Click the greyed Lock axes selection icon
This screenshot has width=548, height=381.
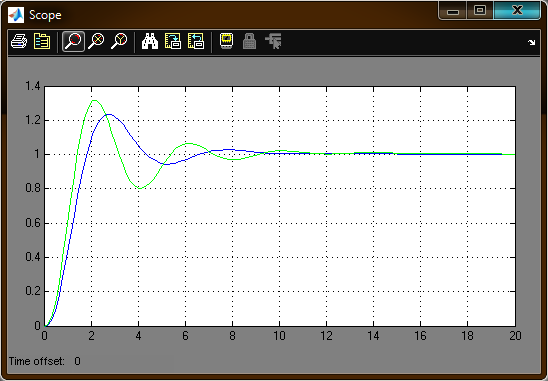[x=249, y=41]
